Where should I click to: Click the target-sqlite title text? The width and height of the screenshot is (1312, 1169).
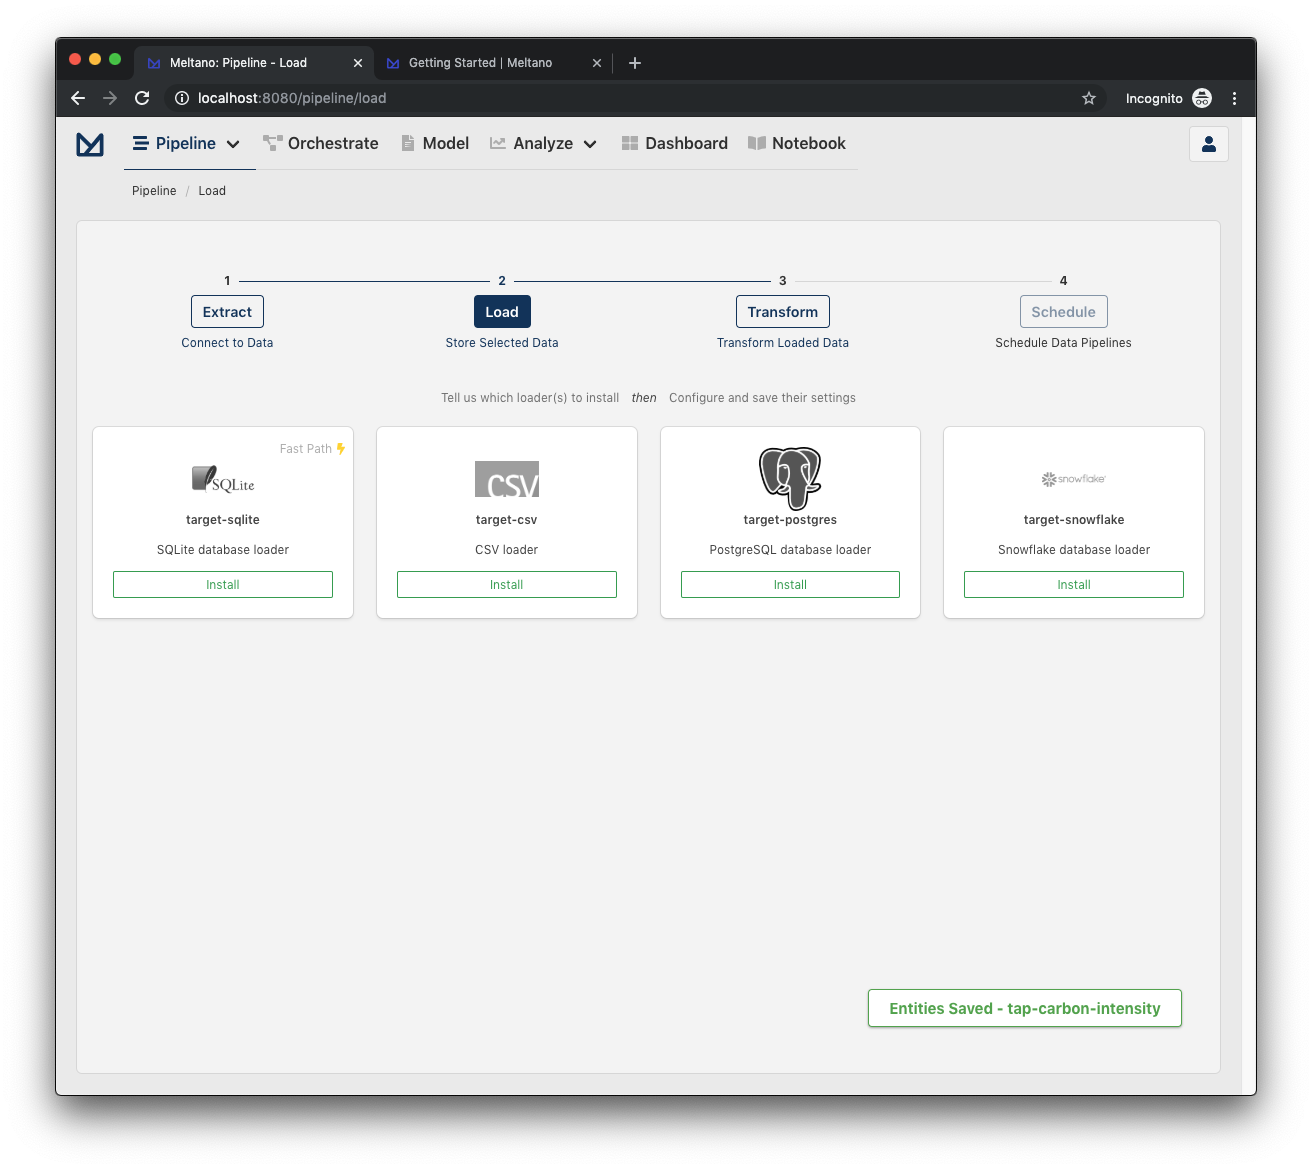pos(223,520)
